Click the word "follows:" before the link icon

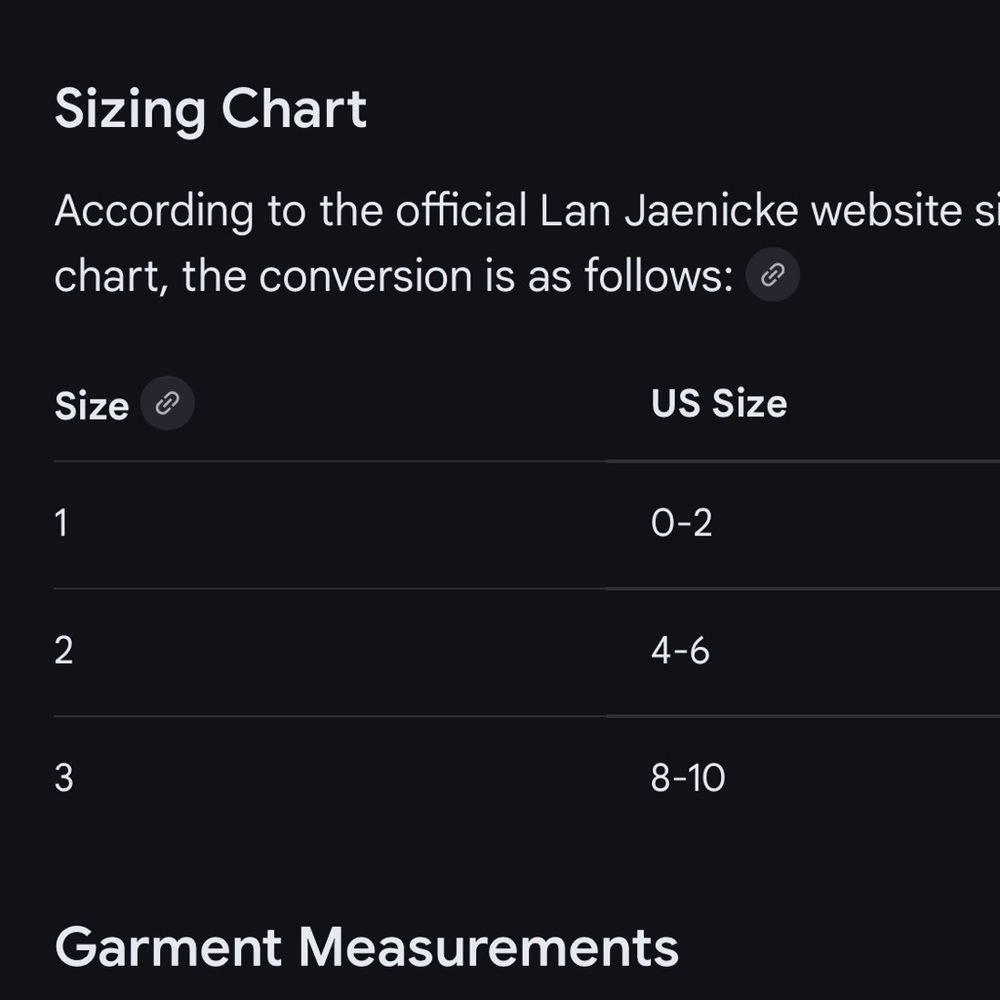659,276
